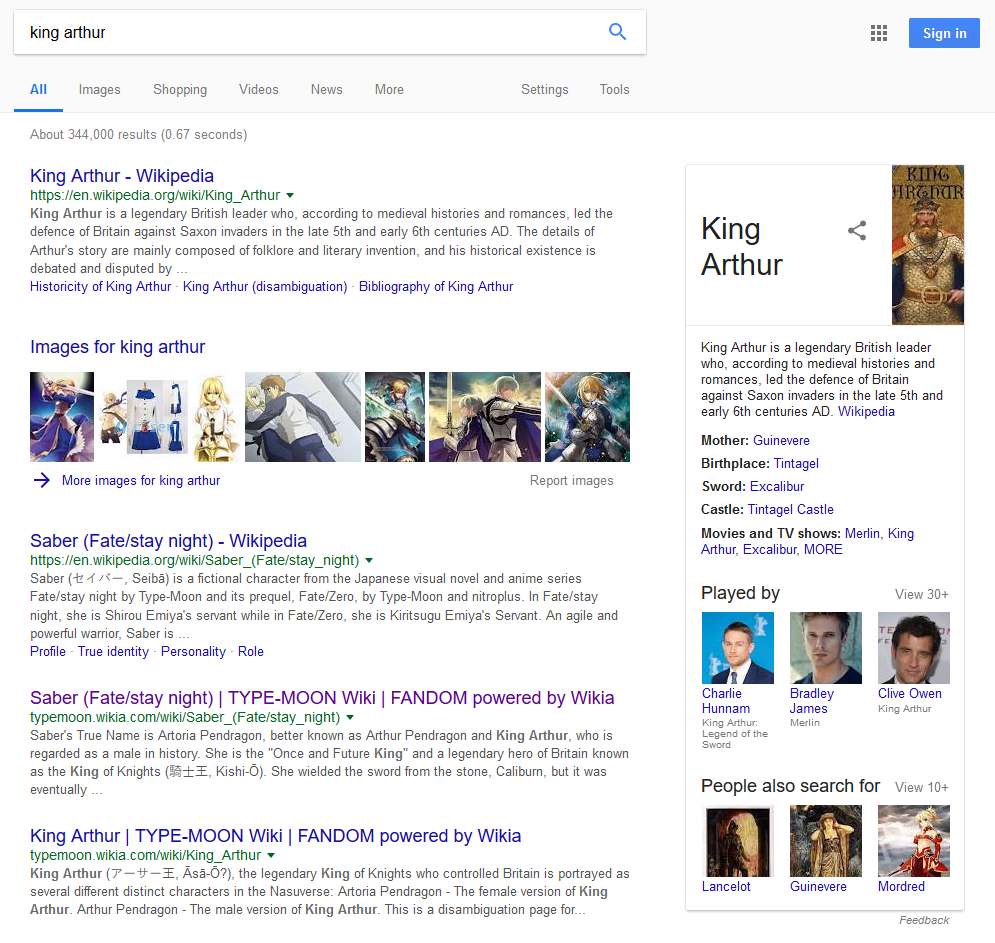Click the Bradley James name link
Screen dimensions: 995x943
[812, 701]
